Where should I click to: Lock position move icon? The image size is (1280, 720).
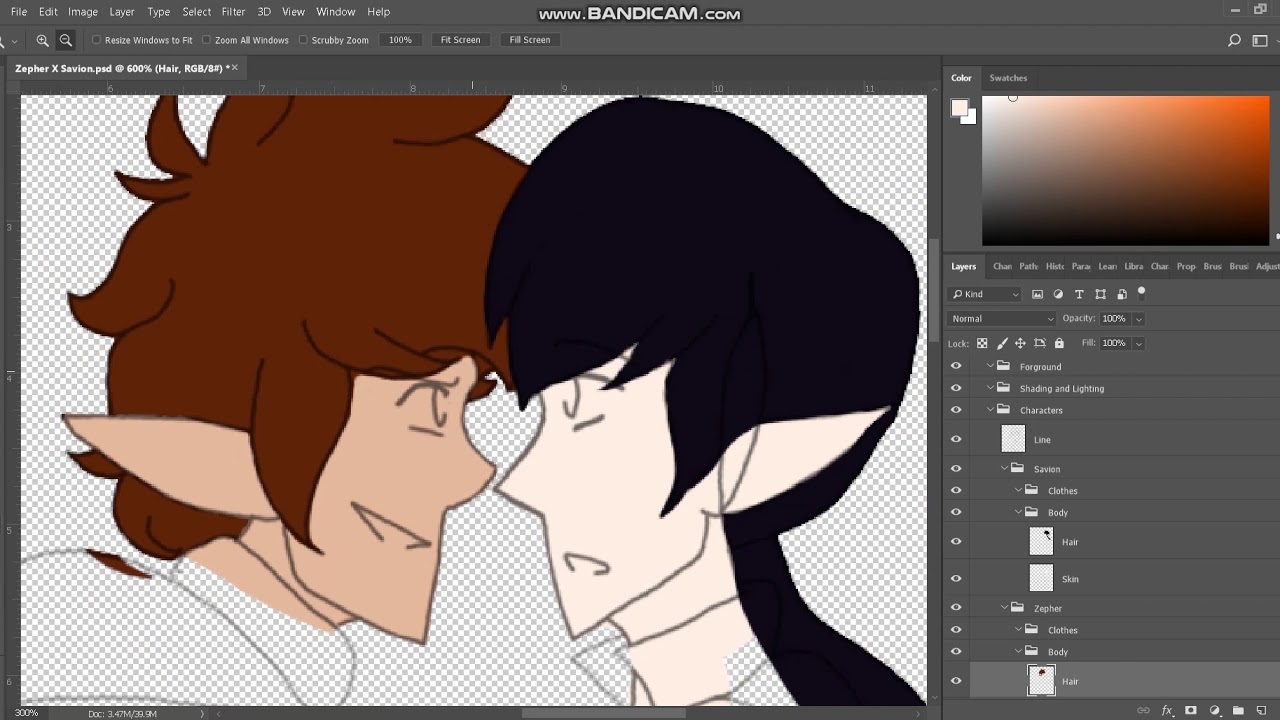[1020, 343]
